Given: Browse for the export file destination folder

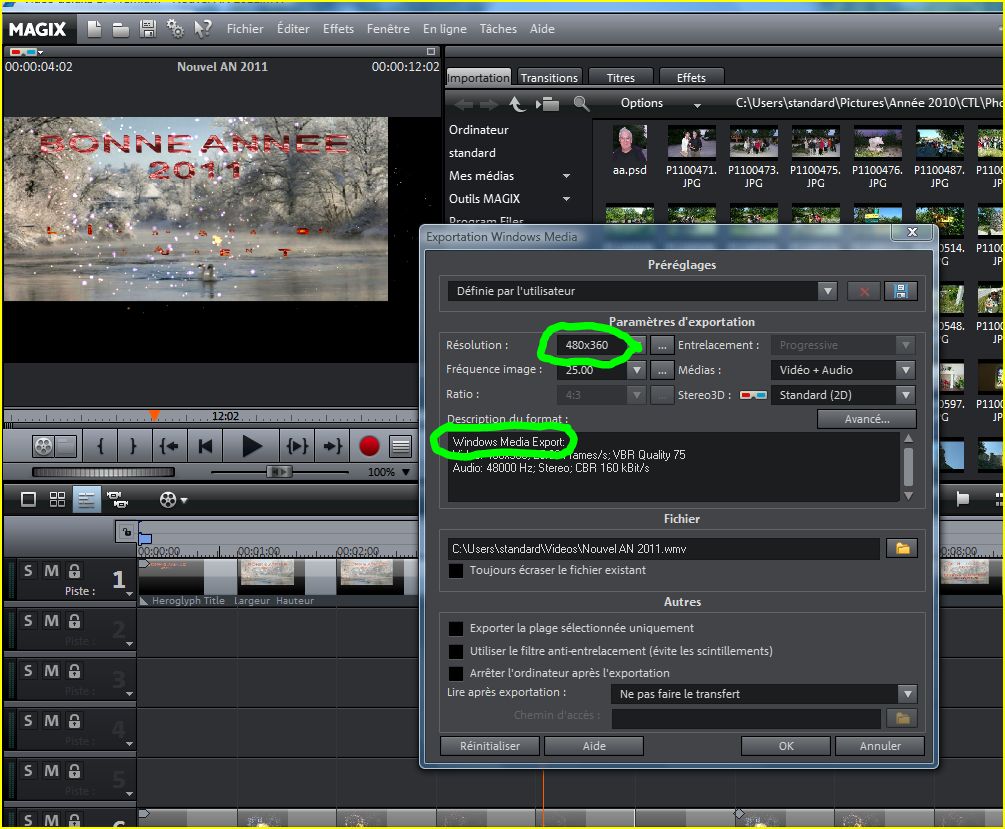Looking at the screenshot, I should tap(902, 549).
